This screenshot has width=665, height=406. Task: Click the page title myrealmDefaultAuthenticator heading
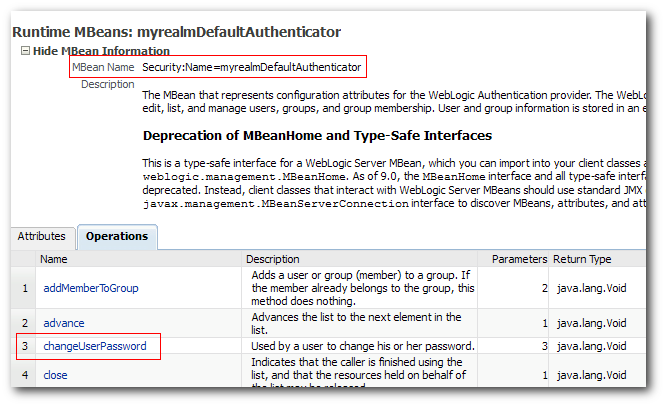pos(176,32)
